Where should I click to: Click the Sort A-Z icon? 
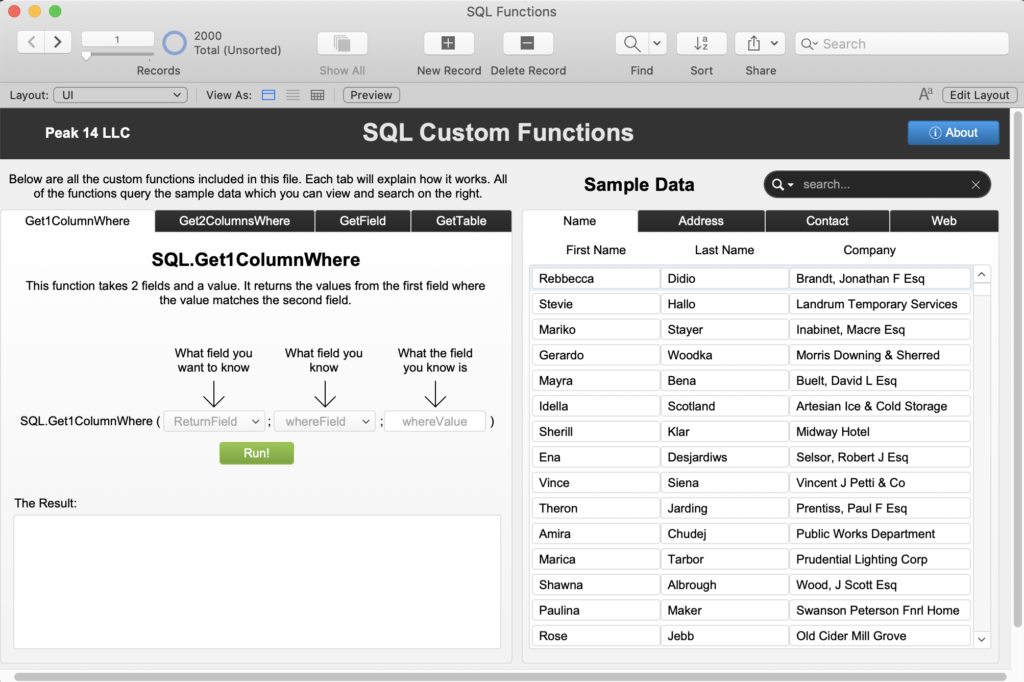click(x=701, y=43)
